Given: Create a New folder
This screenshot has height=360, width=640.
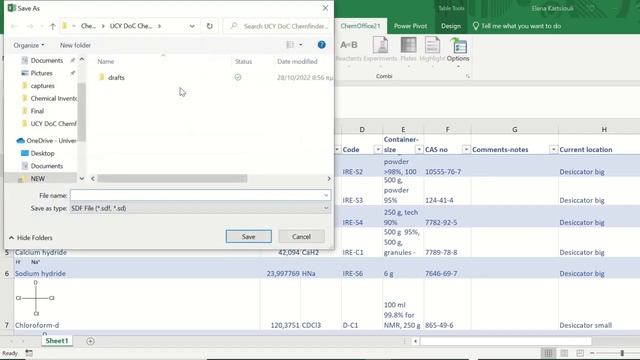Looking at the screenshot, I should tap(76, 45).
